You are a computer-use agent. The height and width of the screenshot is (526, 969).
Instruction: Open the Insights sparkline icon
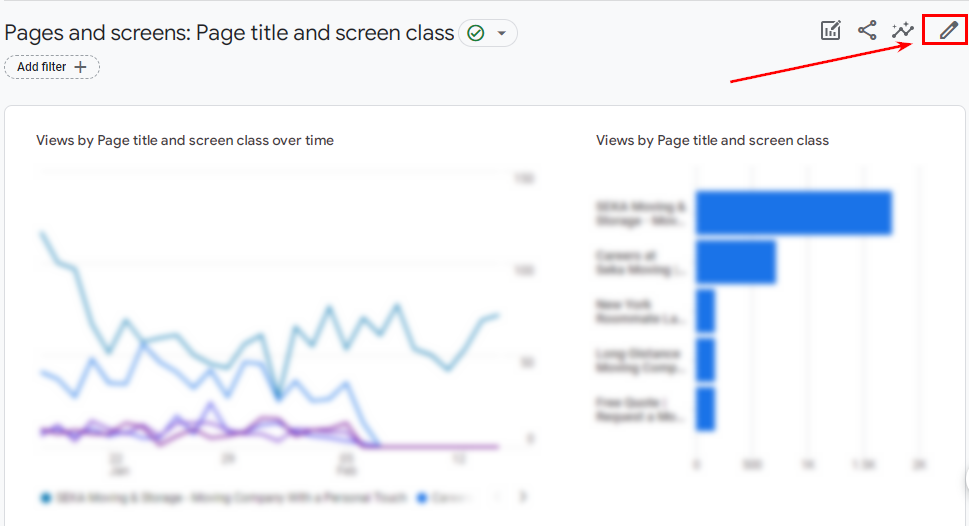coord(902,30)
